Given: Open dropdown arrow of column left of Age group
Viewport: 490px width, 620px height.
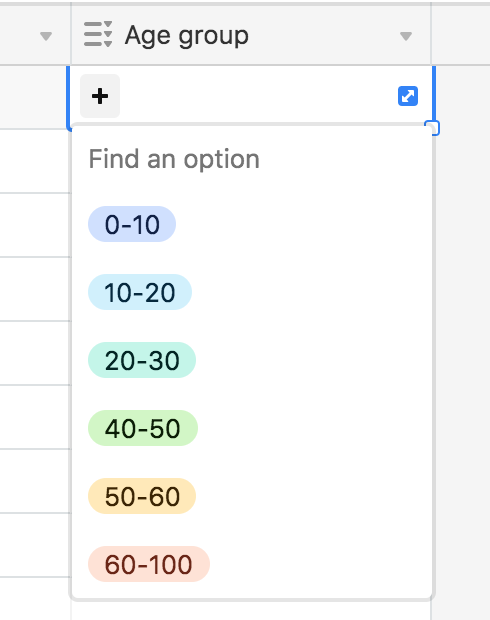Looking at the screenshot, I should click(46, 36).
